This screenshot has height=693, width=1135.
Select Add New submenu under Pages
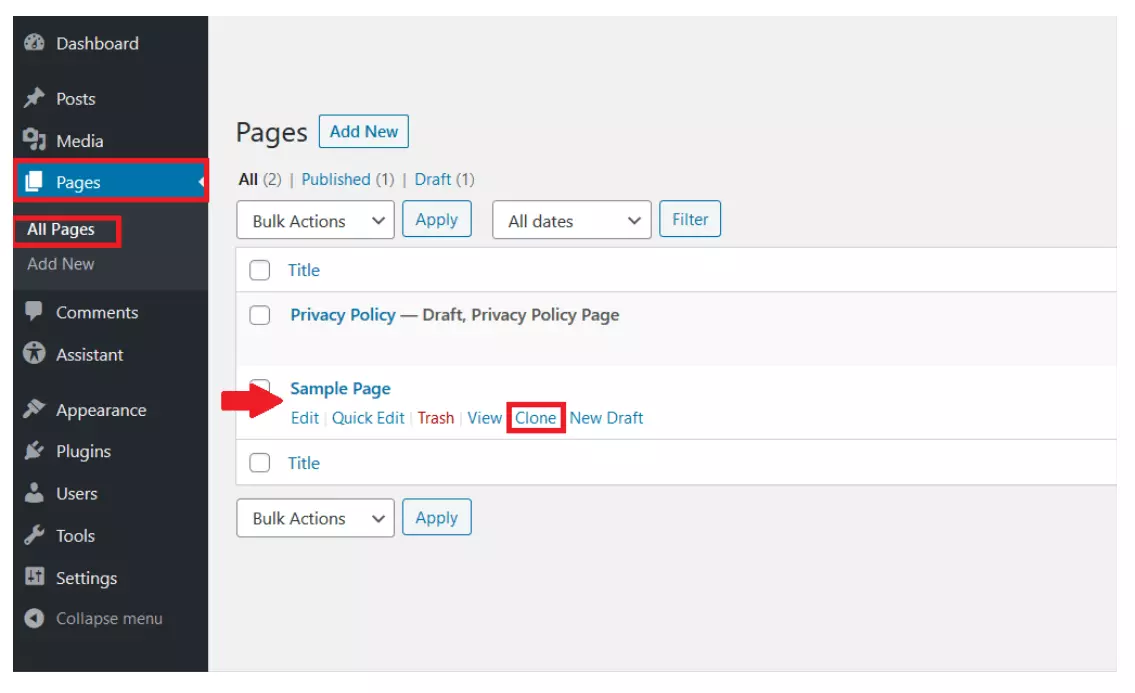click(61, 264)
